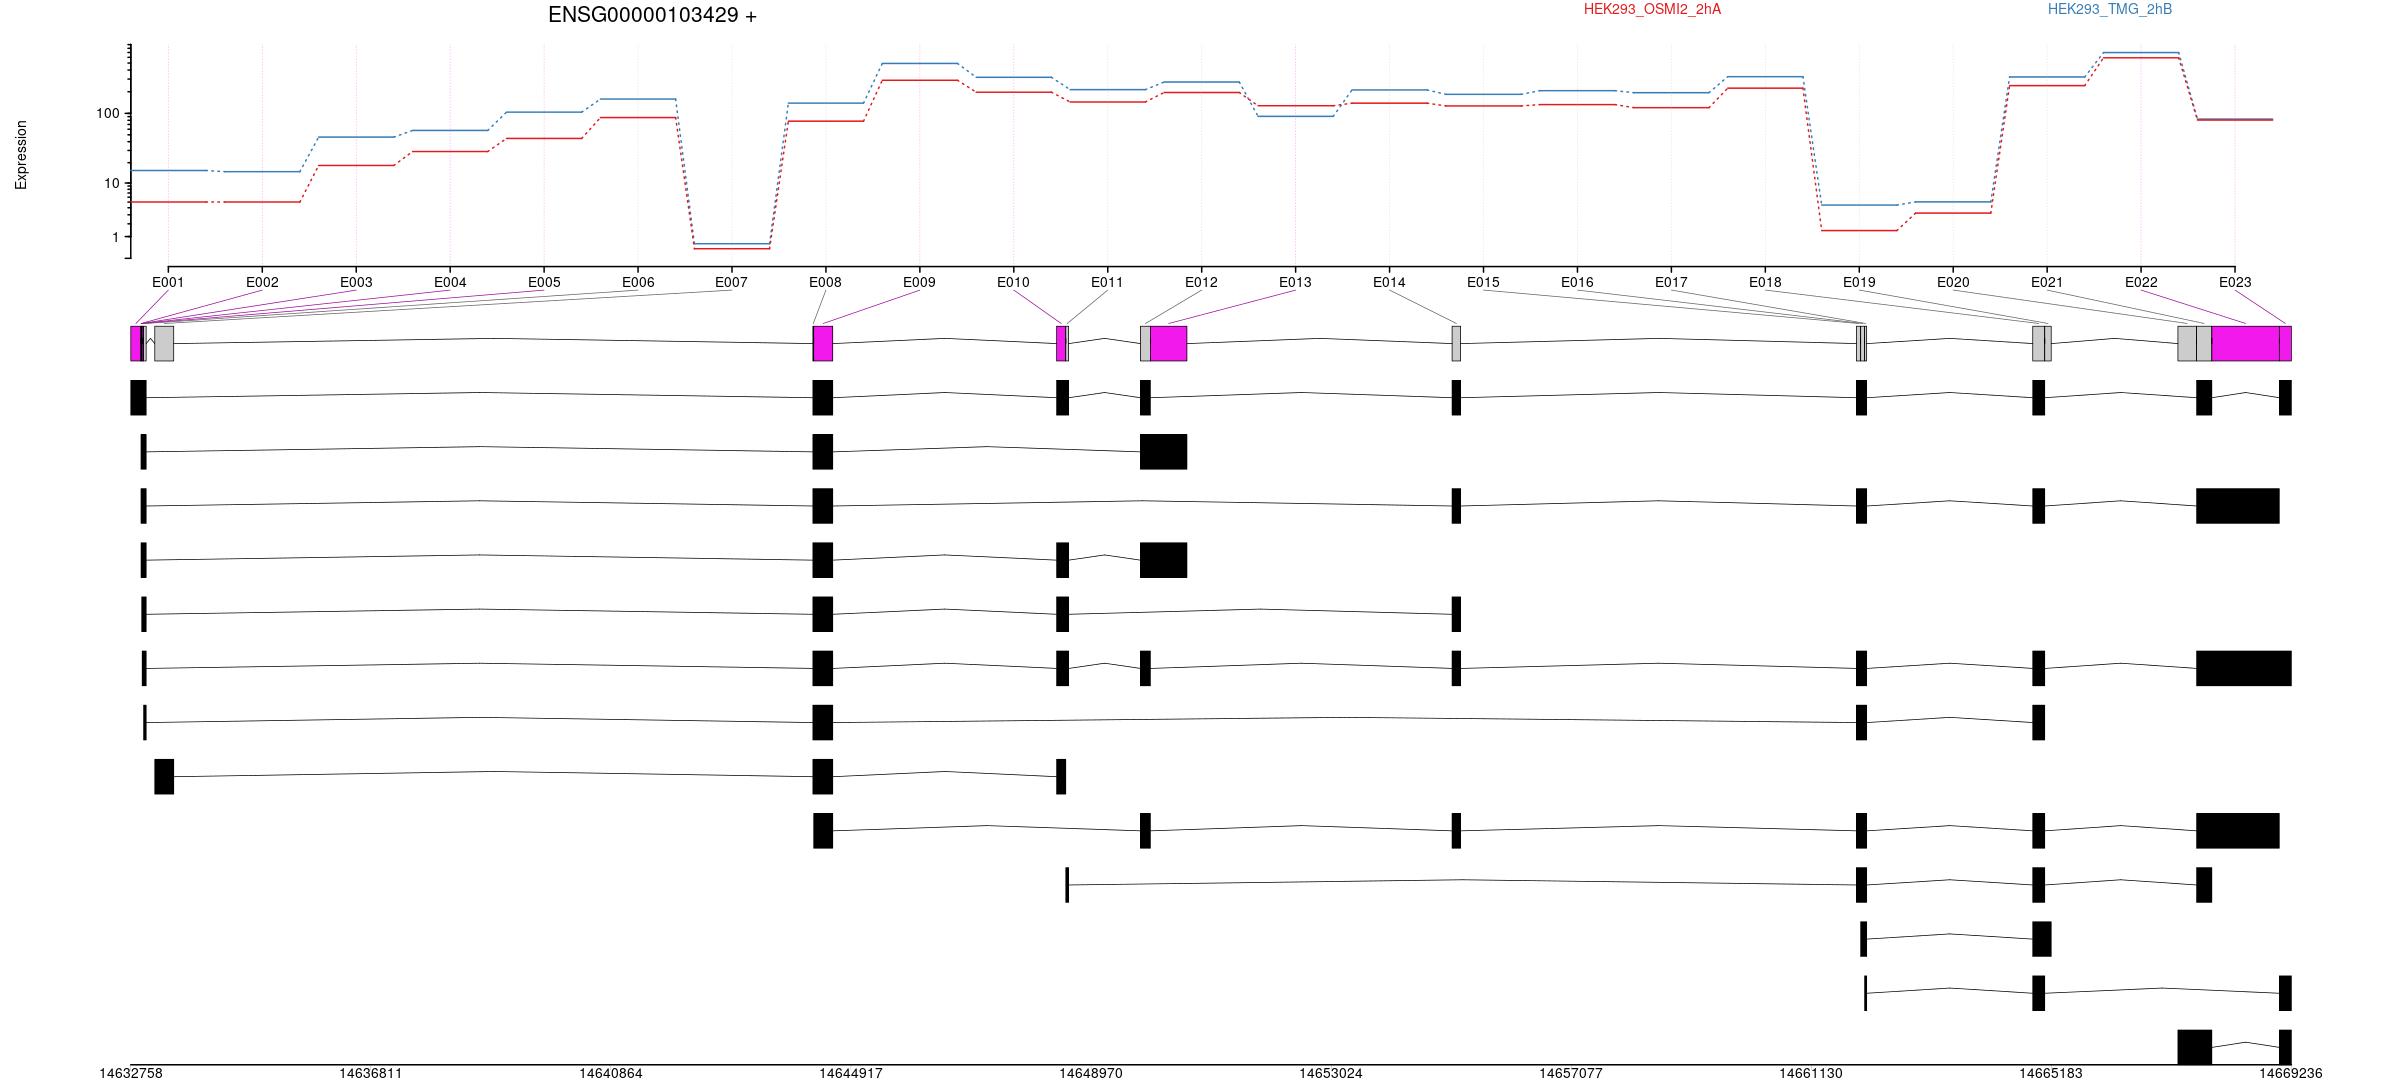Click the Expression y-axis title
This screenshot has height=1090, width=2400.
(21, 155)
